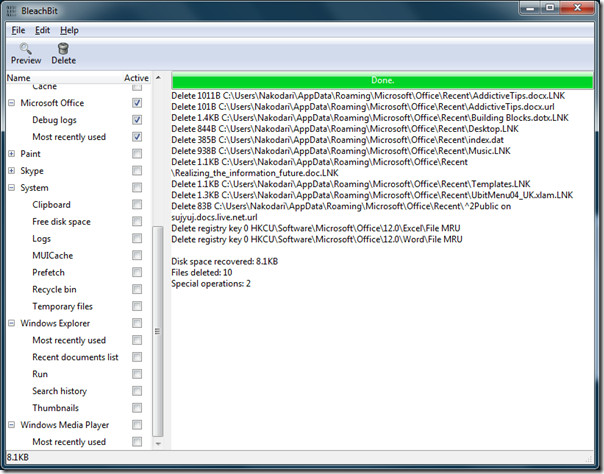Click the BleachBit title bar app icon
Screen dimensions: 604x474
click(x=12, y=11)
